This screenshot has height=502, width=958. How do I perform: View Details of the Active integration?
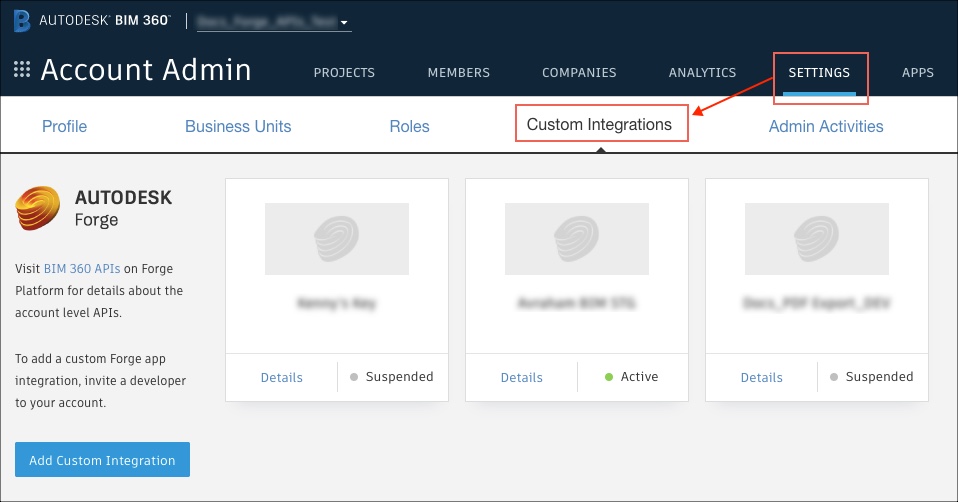pyautogui.click(x=522, y=378)
